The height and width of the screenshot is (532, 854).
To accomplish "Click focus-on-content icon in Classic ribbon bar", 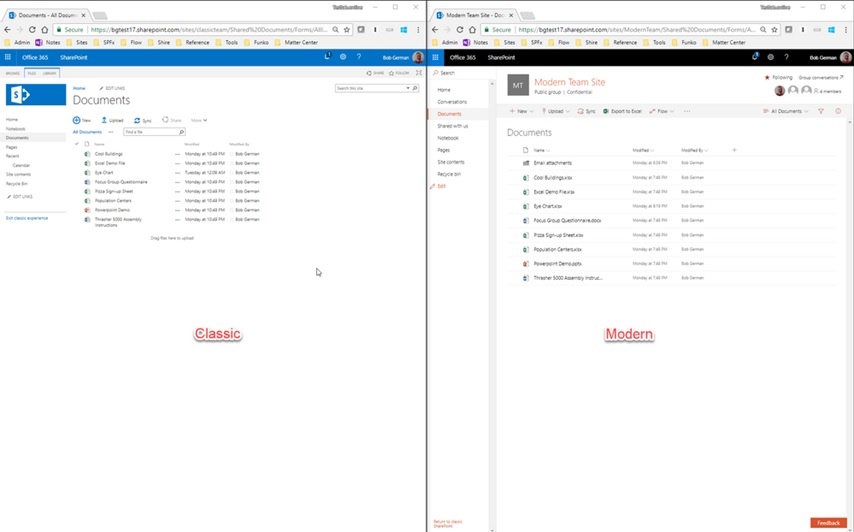I will pos(419,72).
